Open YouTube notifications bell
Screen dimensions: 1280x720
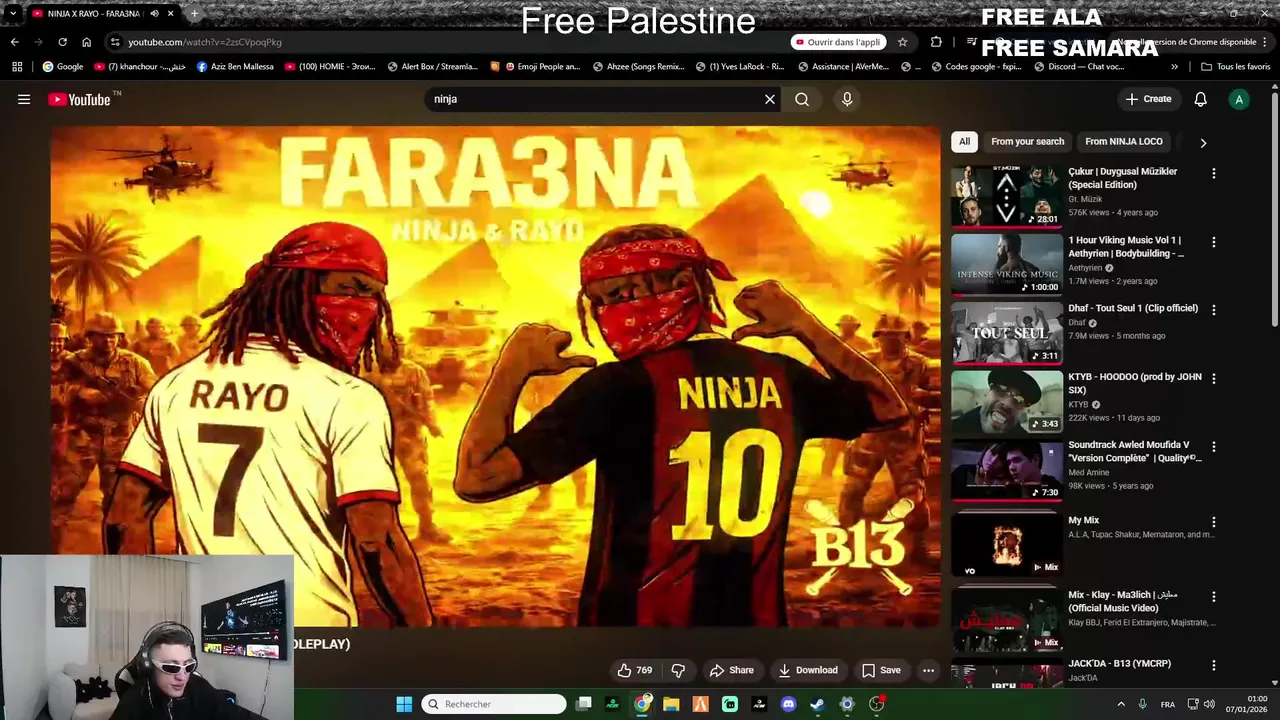(1201, 99)
